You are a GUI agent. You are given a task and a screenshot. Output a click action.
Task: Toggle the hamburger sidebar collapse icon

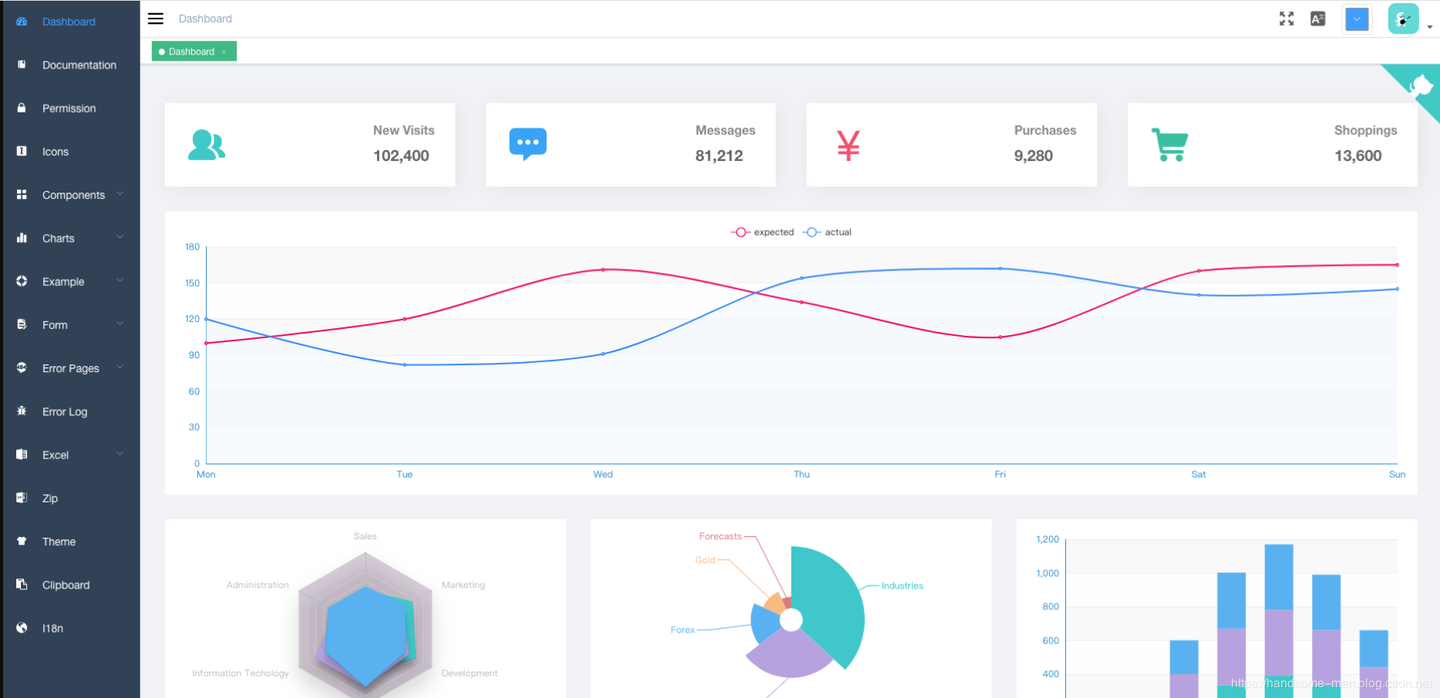(x=155, y=18)
